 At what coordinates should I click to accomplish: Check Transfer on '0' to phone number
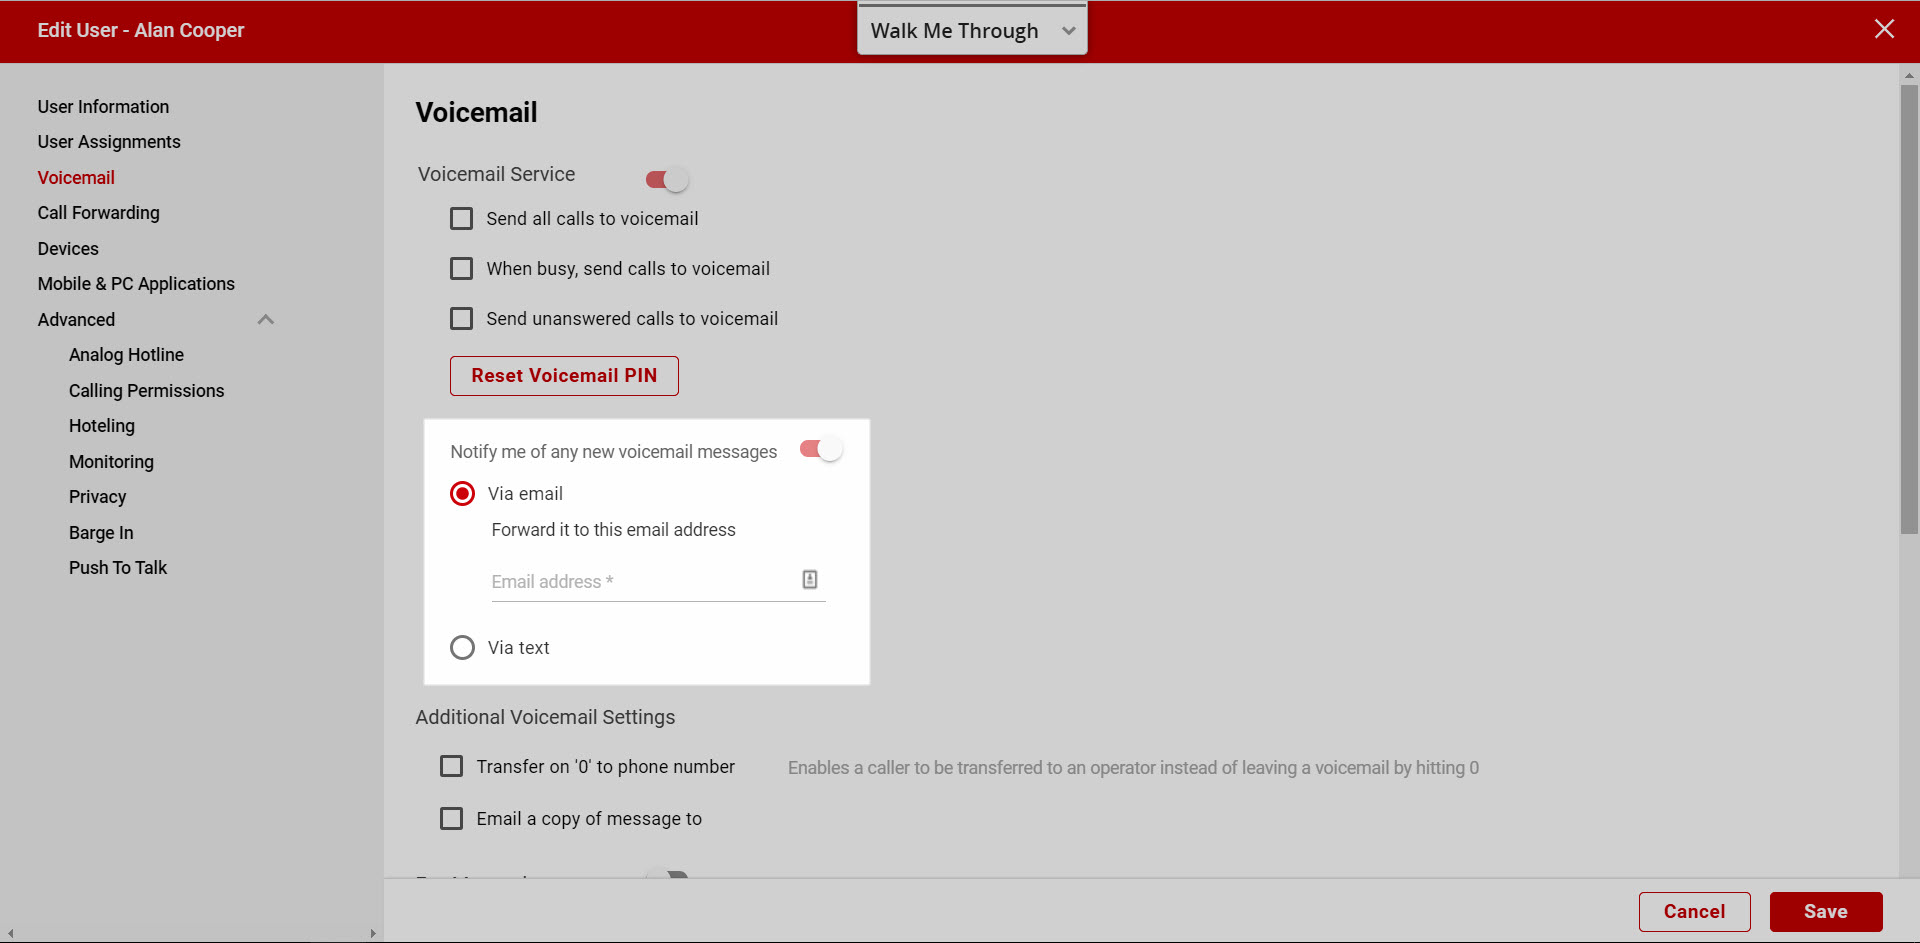pos(451,767)
